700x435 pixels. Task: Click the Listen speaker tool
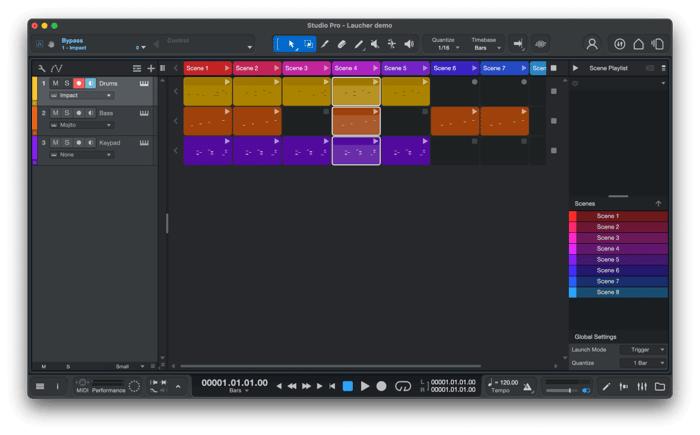409,44
